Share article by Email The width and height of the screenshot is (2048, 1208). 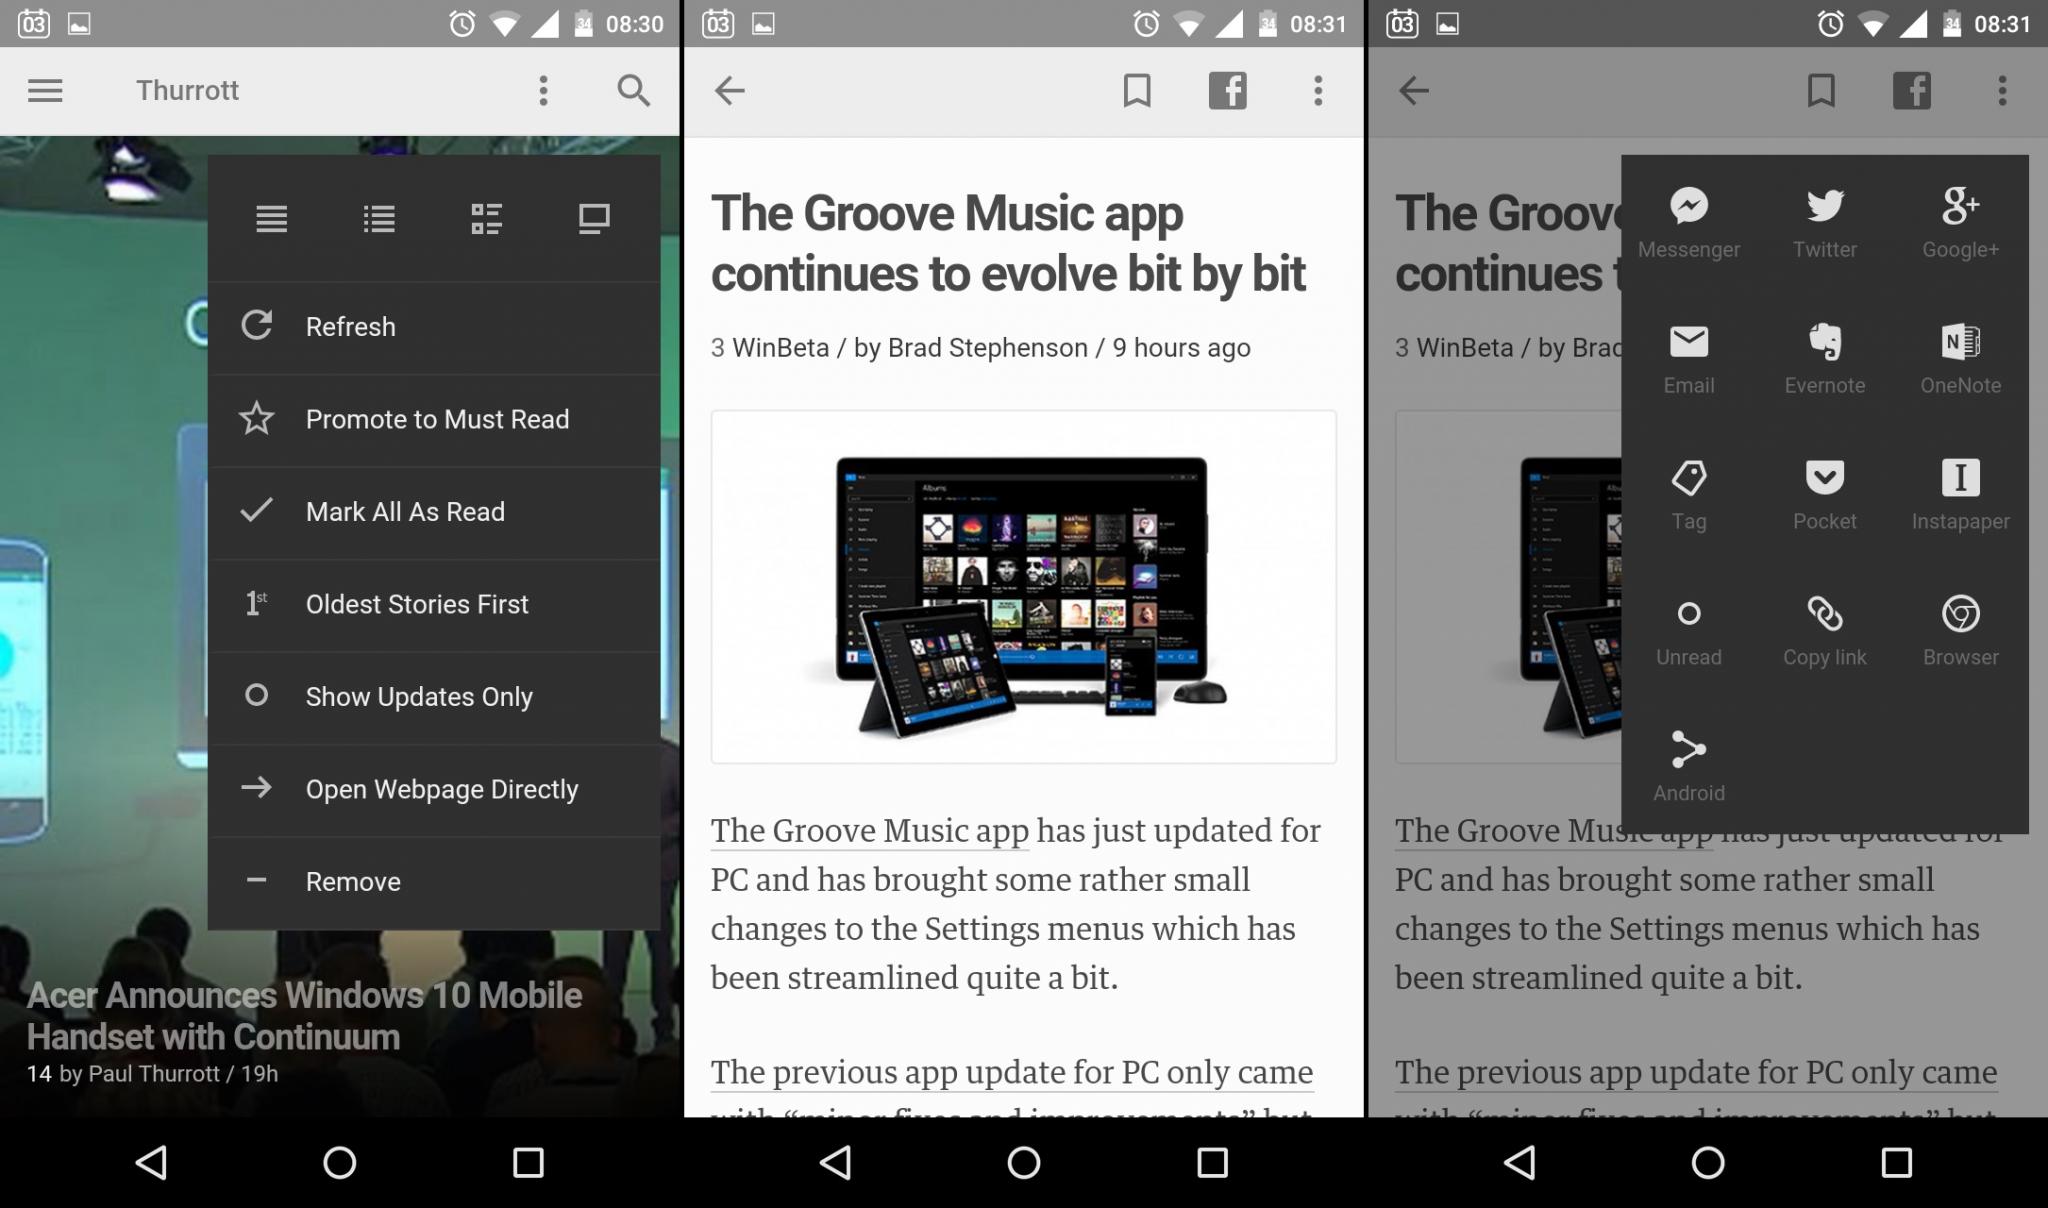pos(1689,360)
